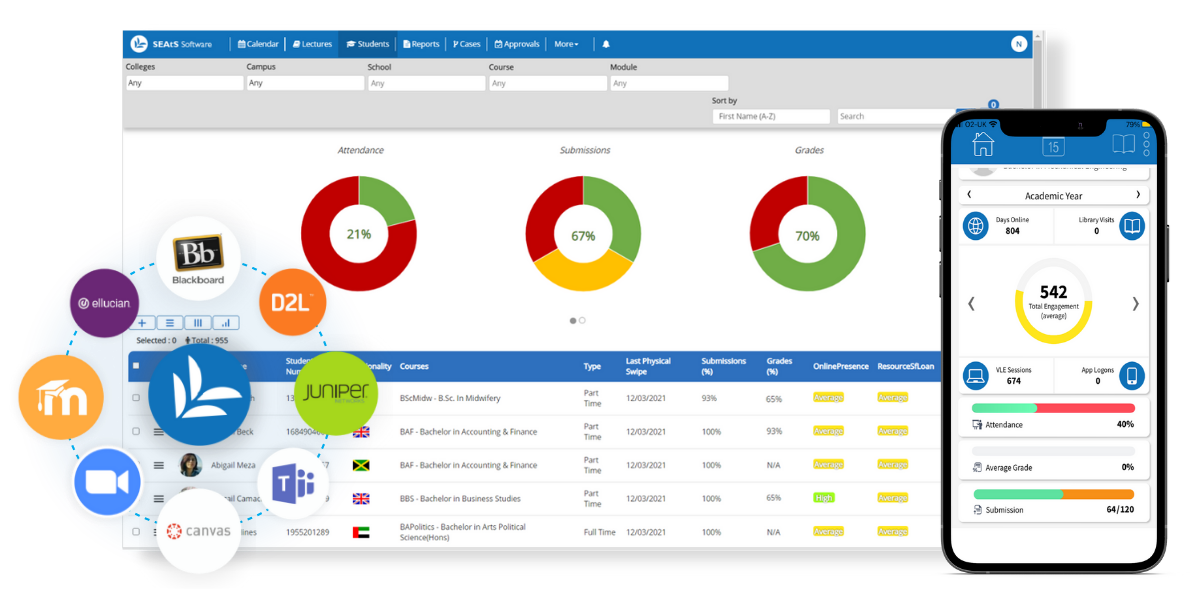
Task: Tap the Days Online globe icon
Action: point(975,226)
